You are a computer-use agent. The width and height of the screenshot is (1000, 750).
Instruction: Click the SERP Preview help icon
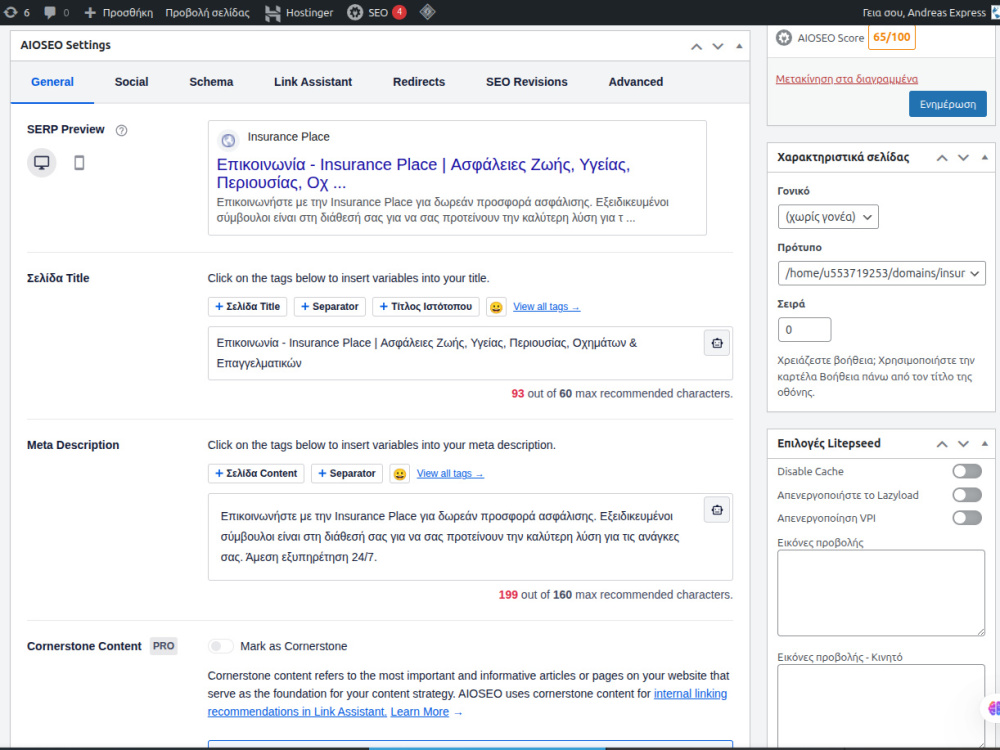[121, 130]
